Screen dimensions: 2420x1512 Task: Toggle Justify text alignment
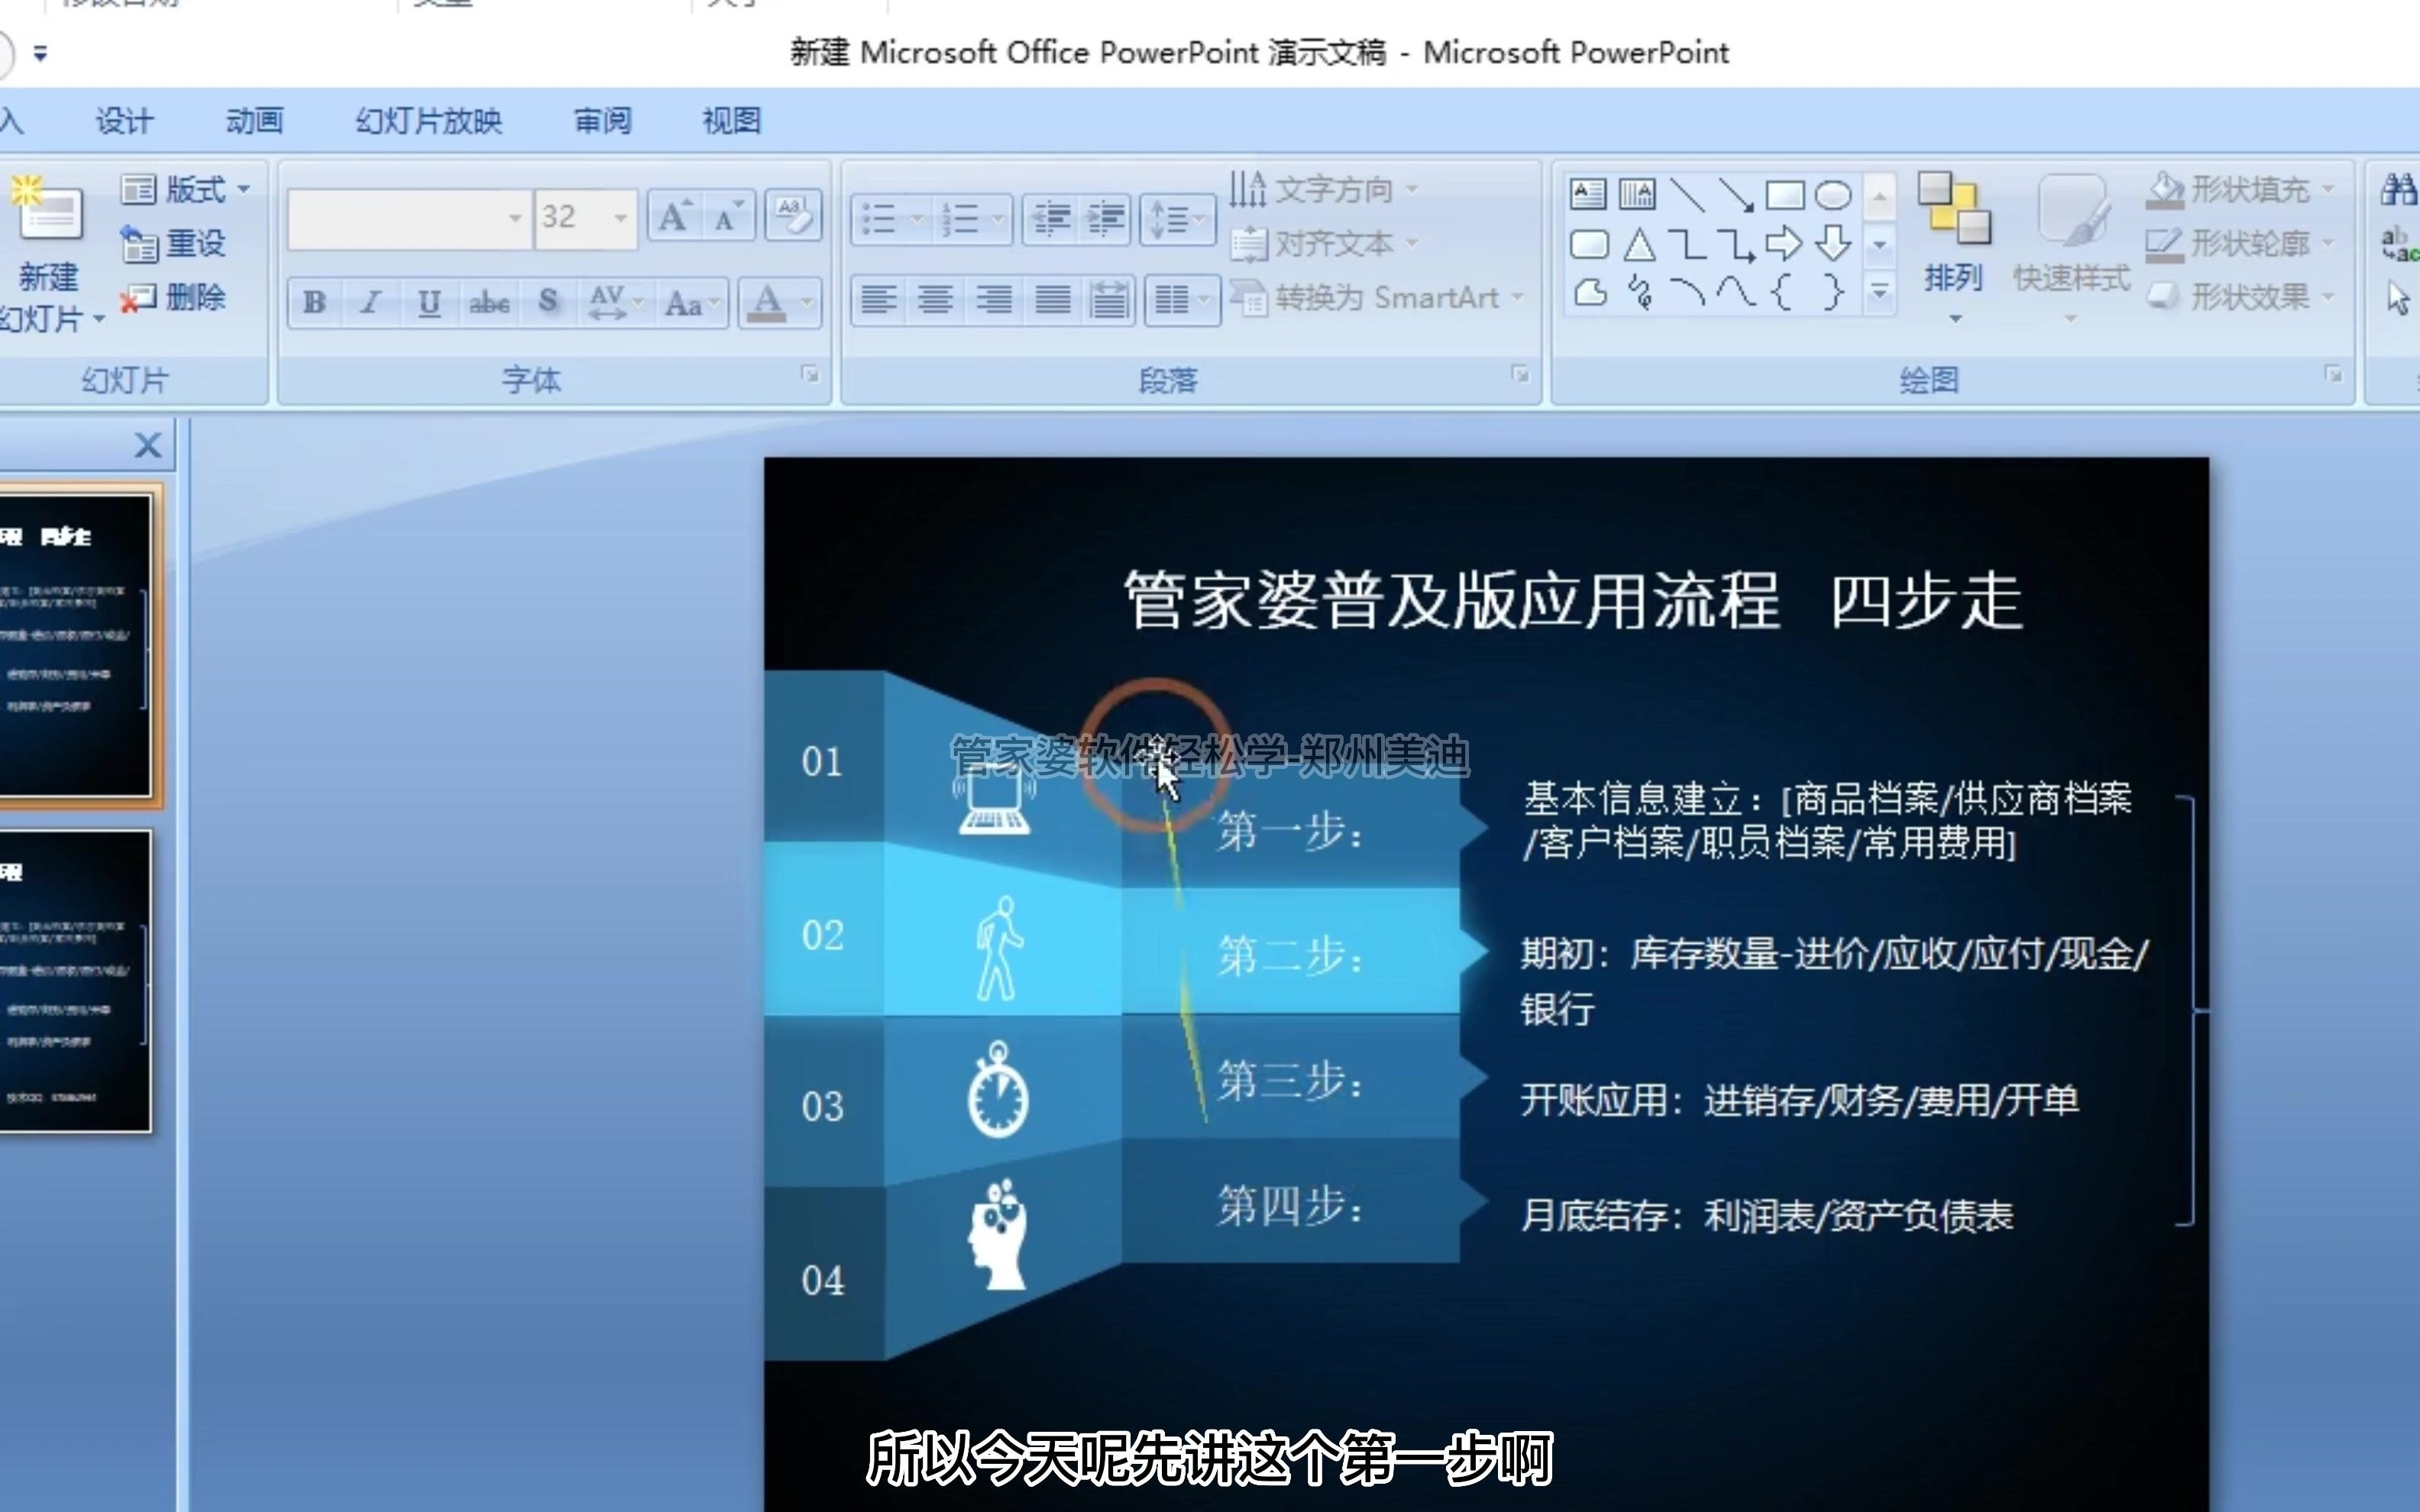click(1052, 300)
